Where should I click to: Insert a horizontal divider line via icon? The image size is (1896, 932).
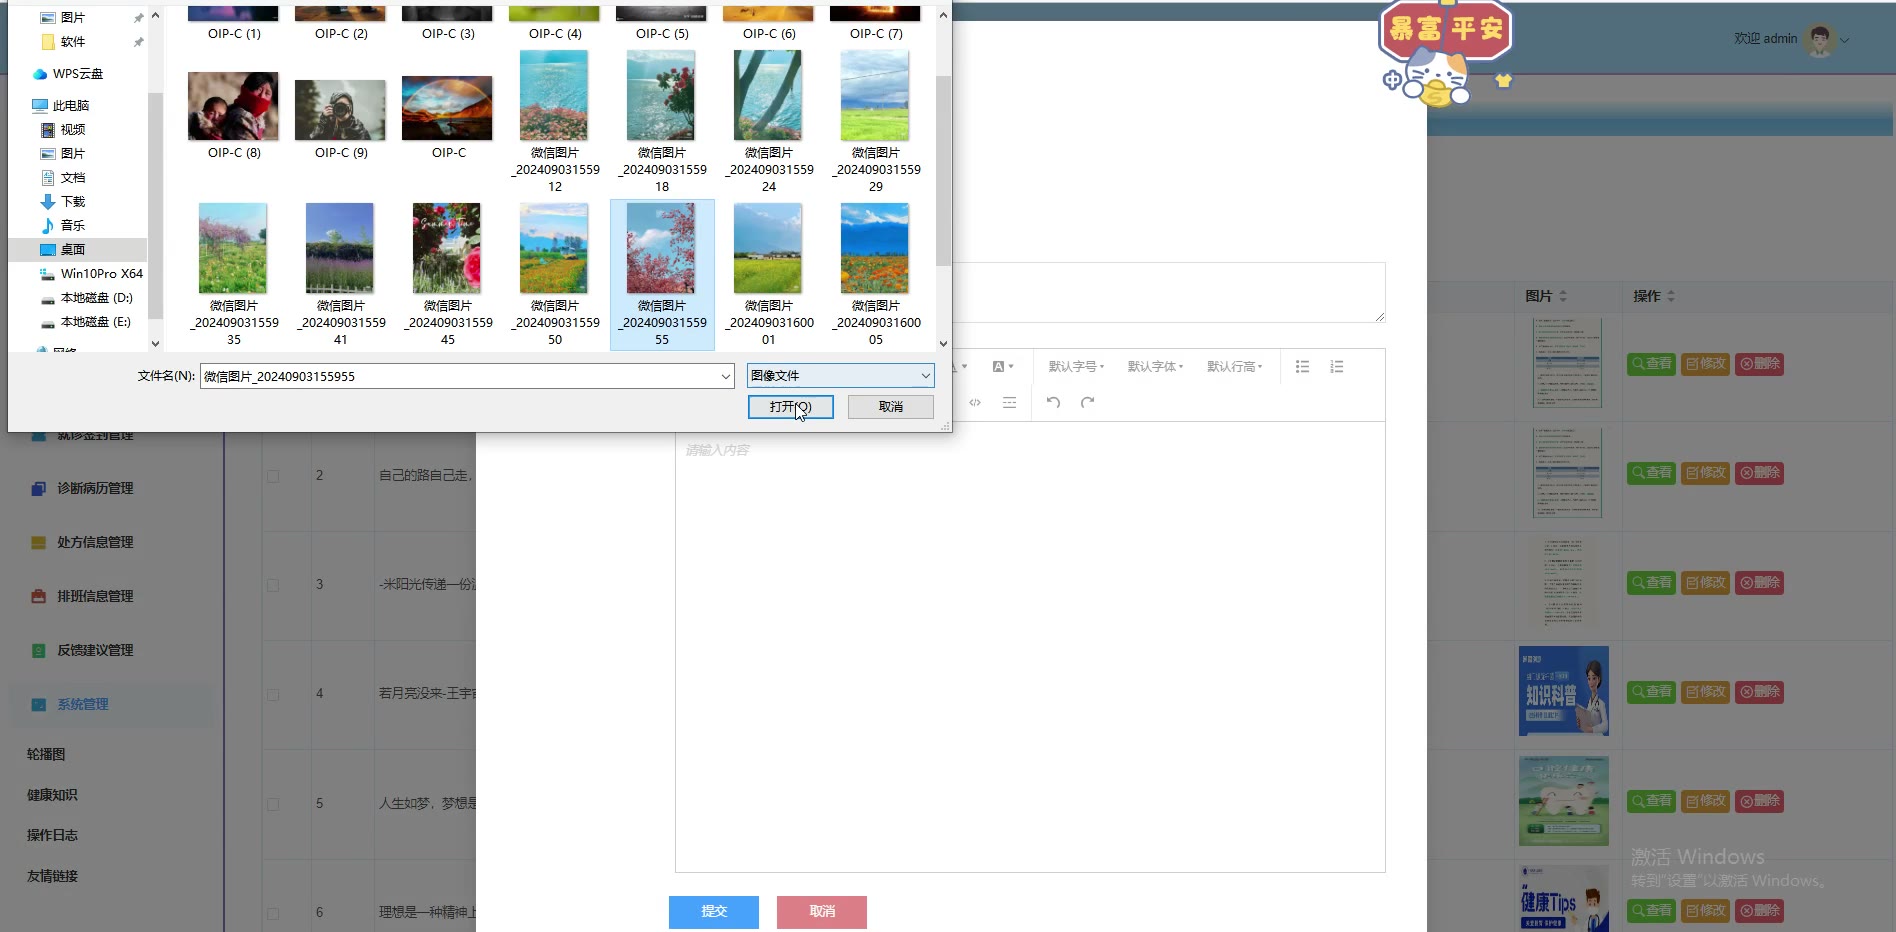[x=1010, y=402]
